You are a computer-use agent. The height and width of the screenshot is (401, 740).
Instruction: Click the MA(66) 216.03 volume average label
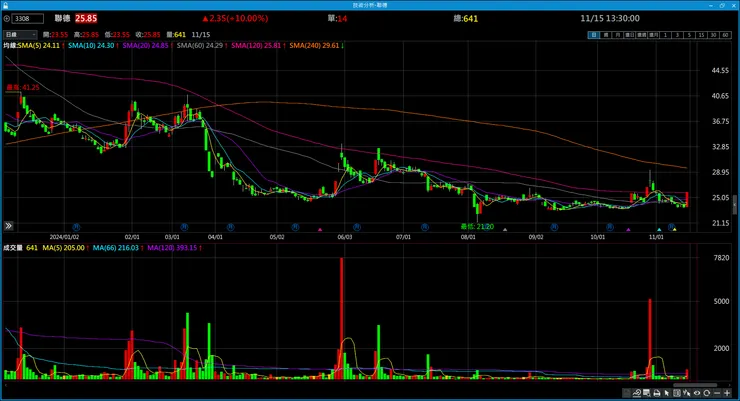point(116,248)
